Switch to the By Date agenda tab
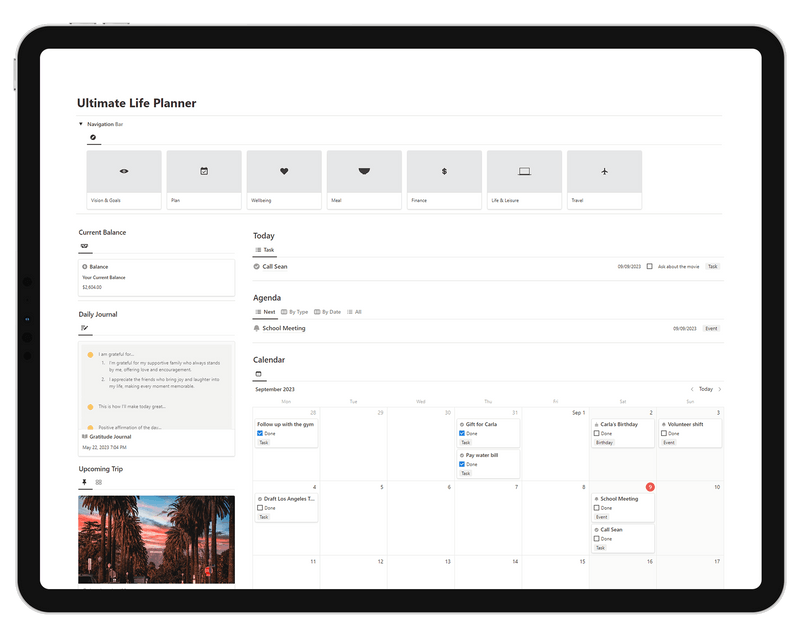The width and height of the screenshot is (800, 637). tap(328, 312)
